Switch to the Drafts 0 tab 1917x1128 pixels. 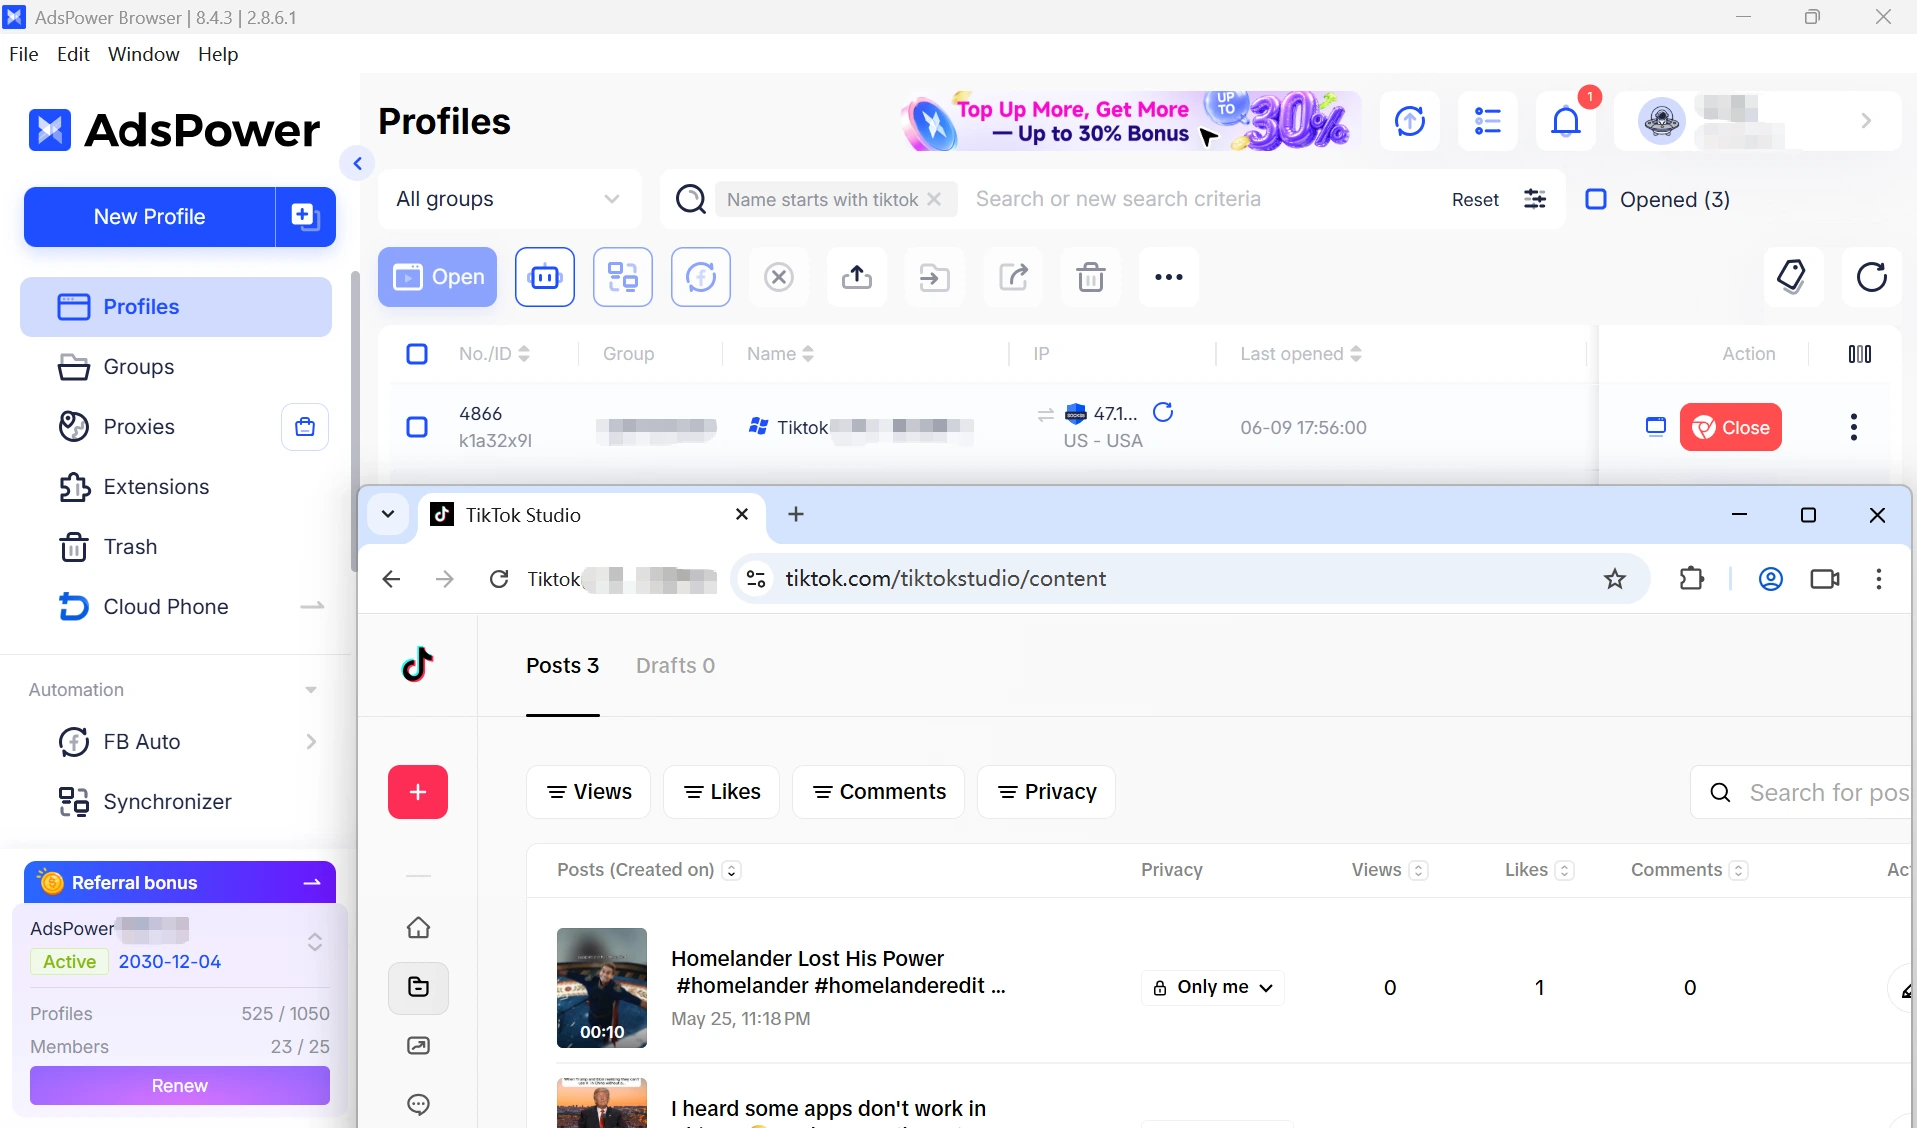[x=676, y=666]
